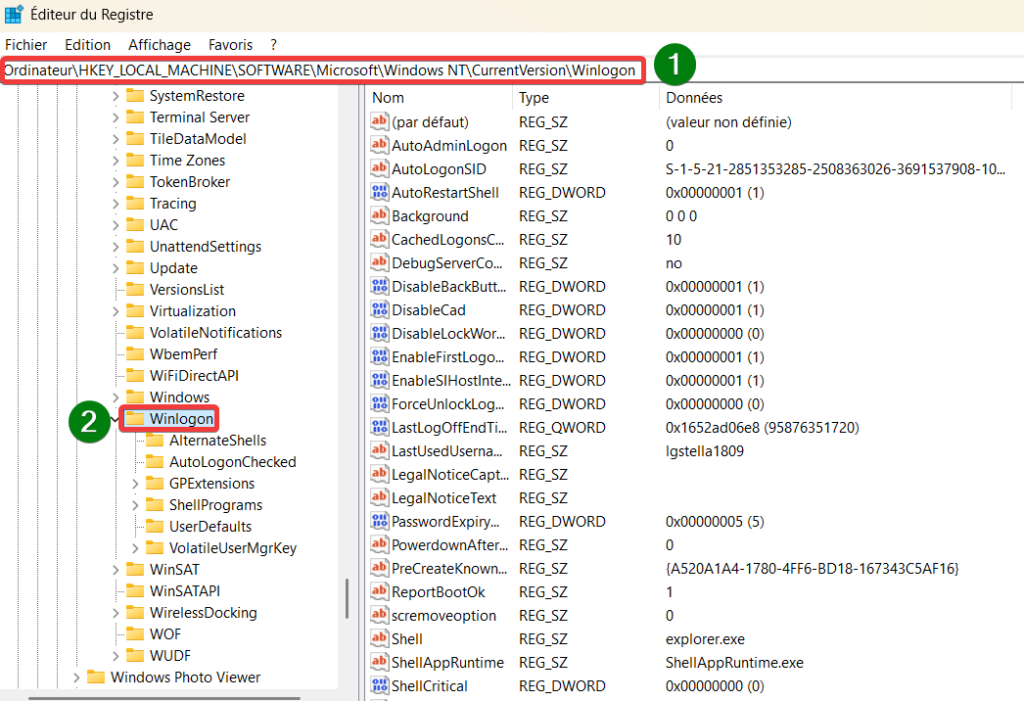Click the WinSAT folder icon

135,569
